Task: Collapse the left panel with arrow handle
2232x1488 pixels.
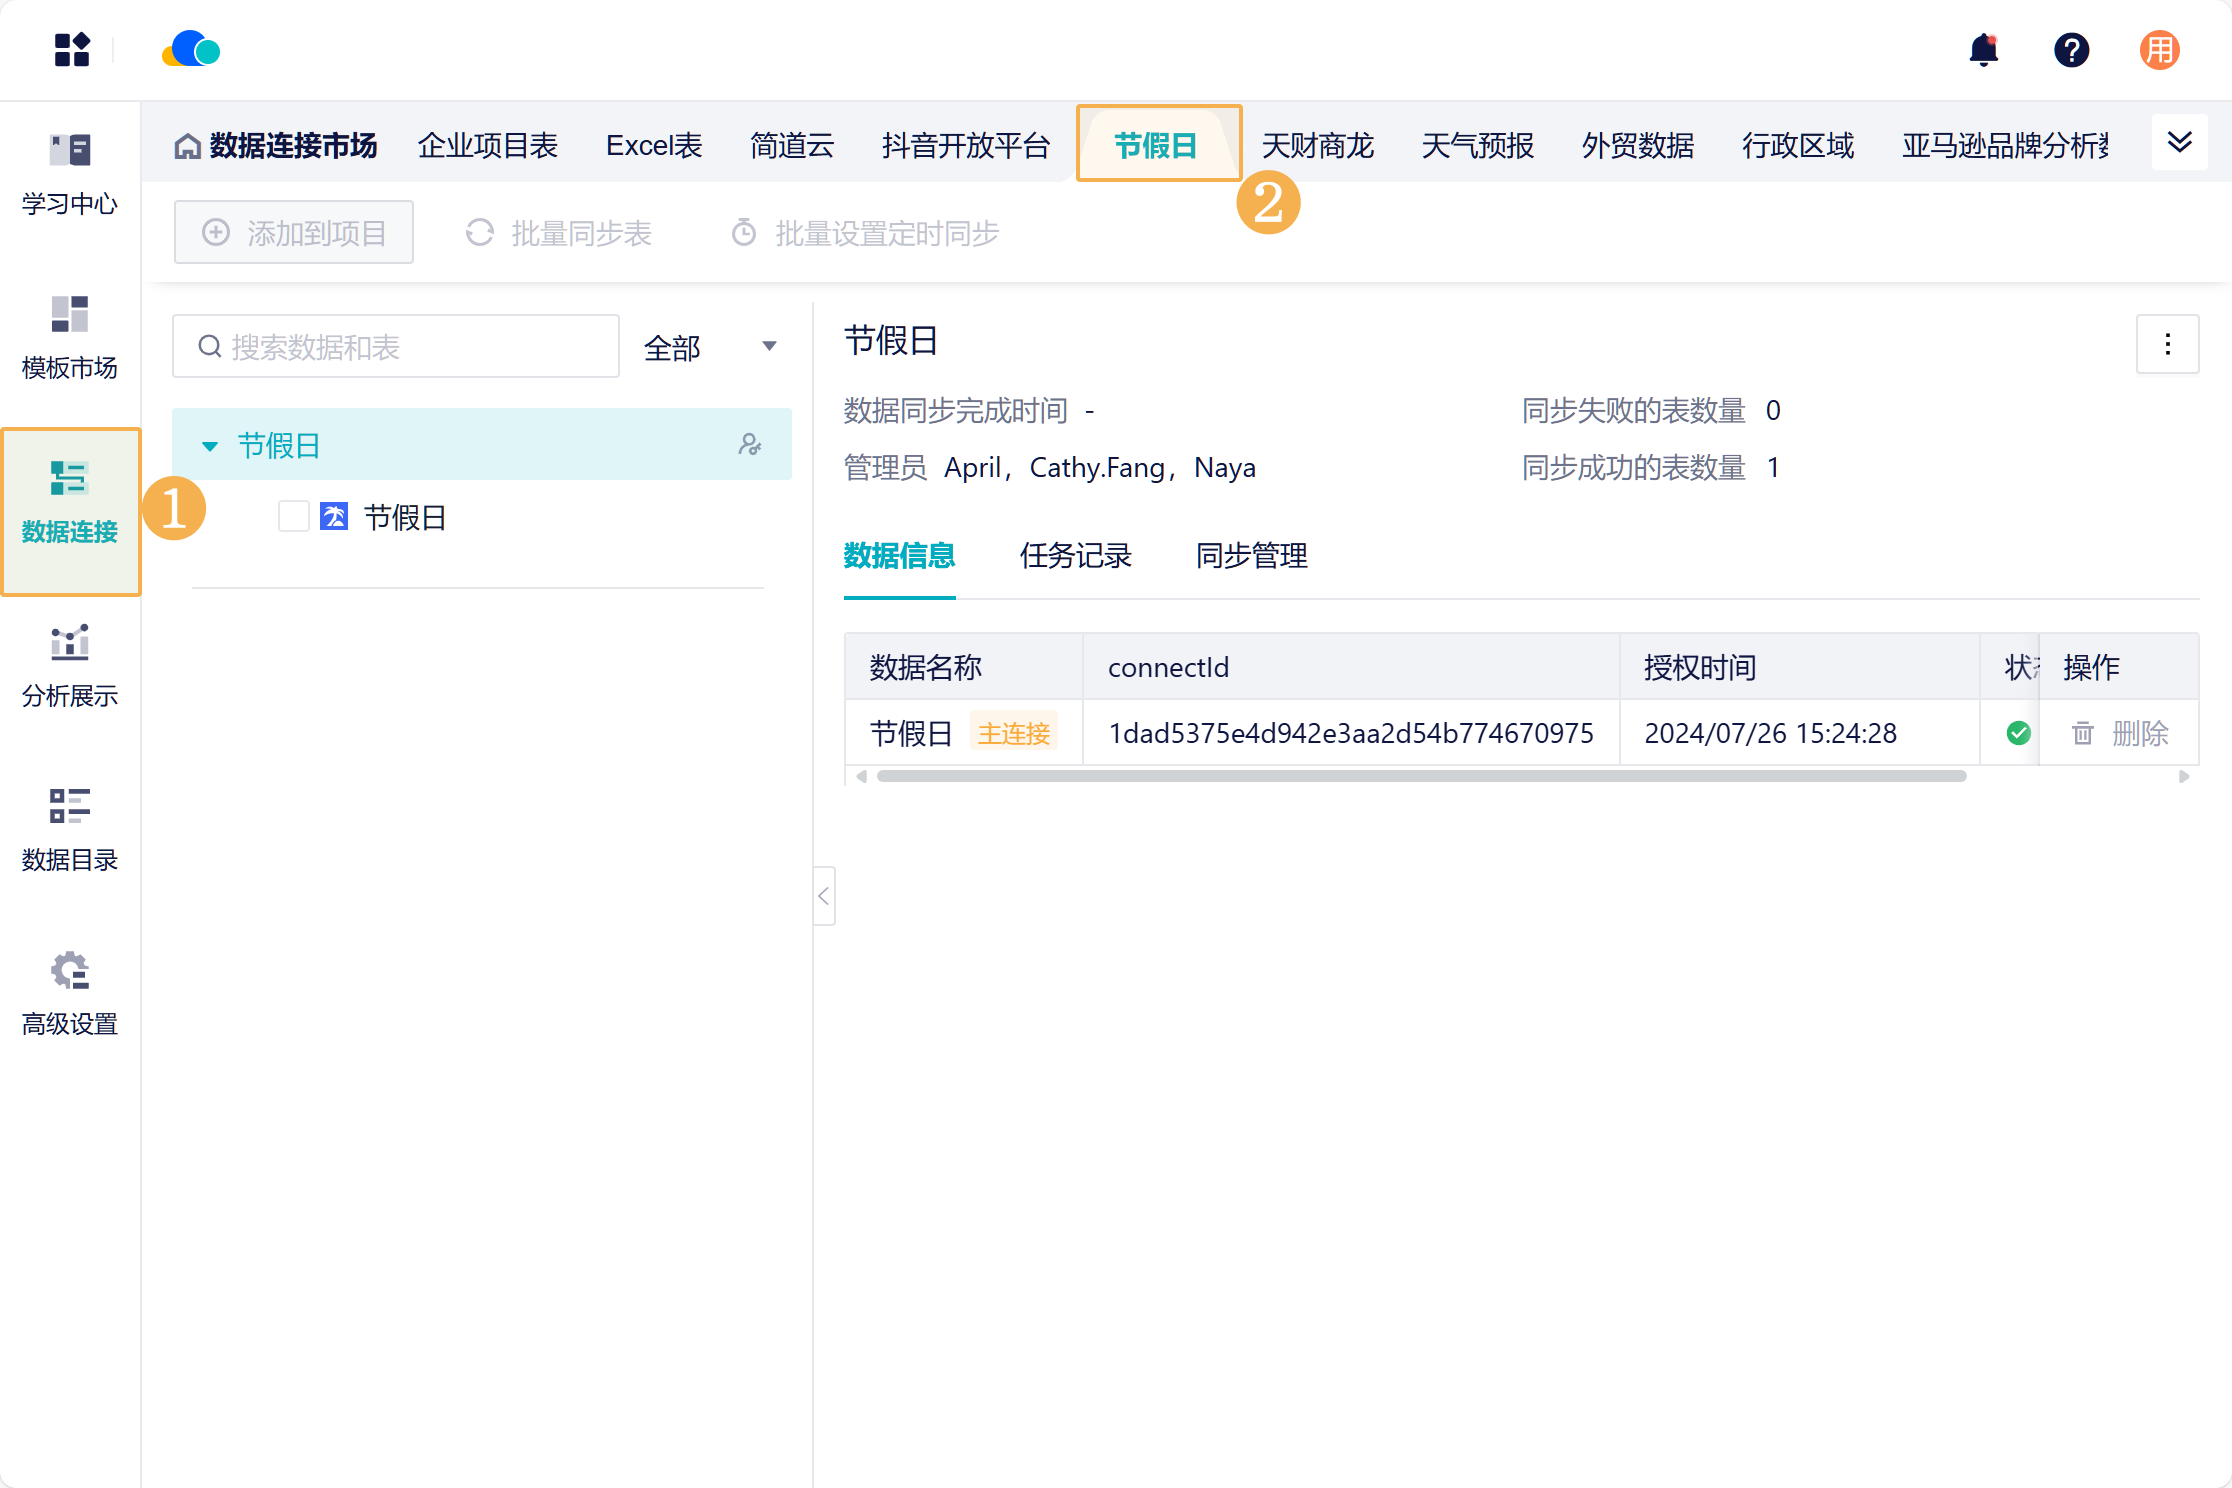Action: (x=824, y=896)
